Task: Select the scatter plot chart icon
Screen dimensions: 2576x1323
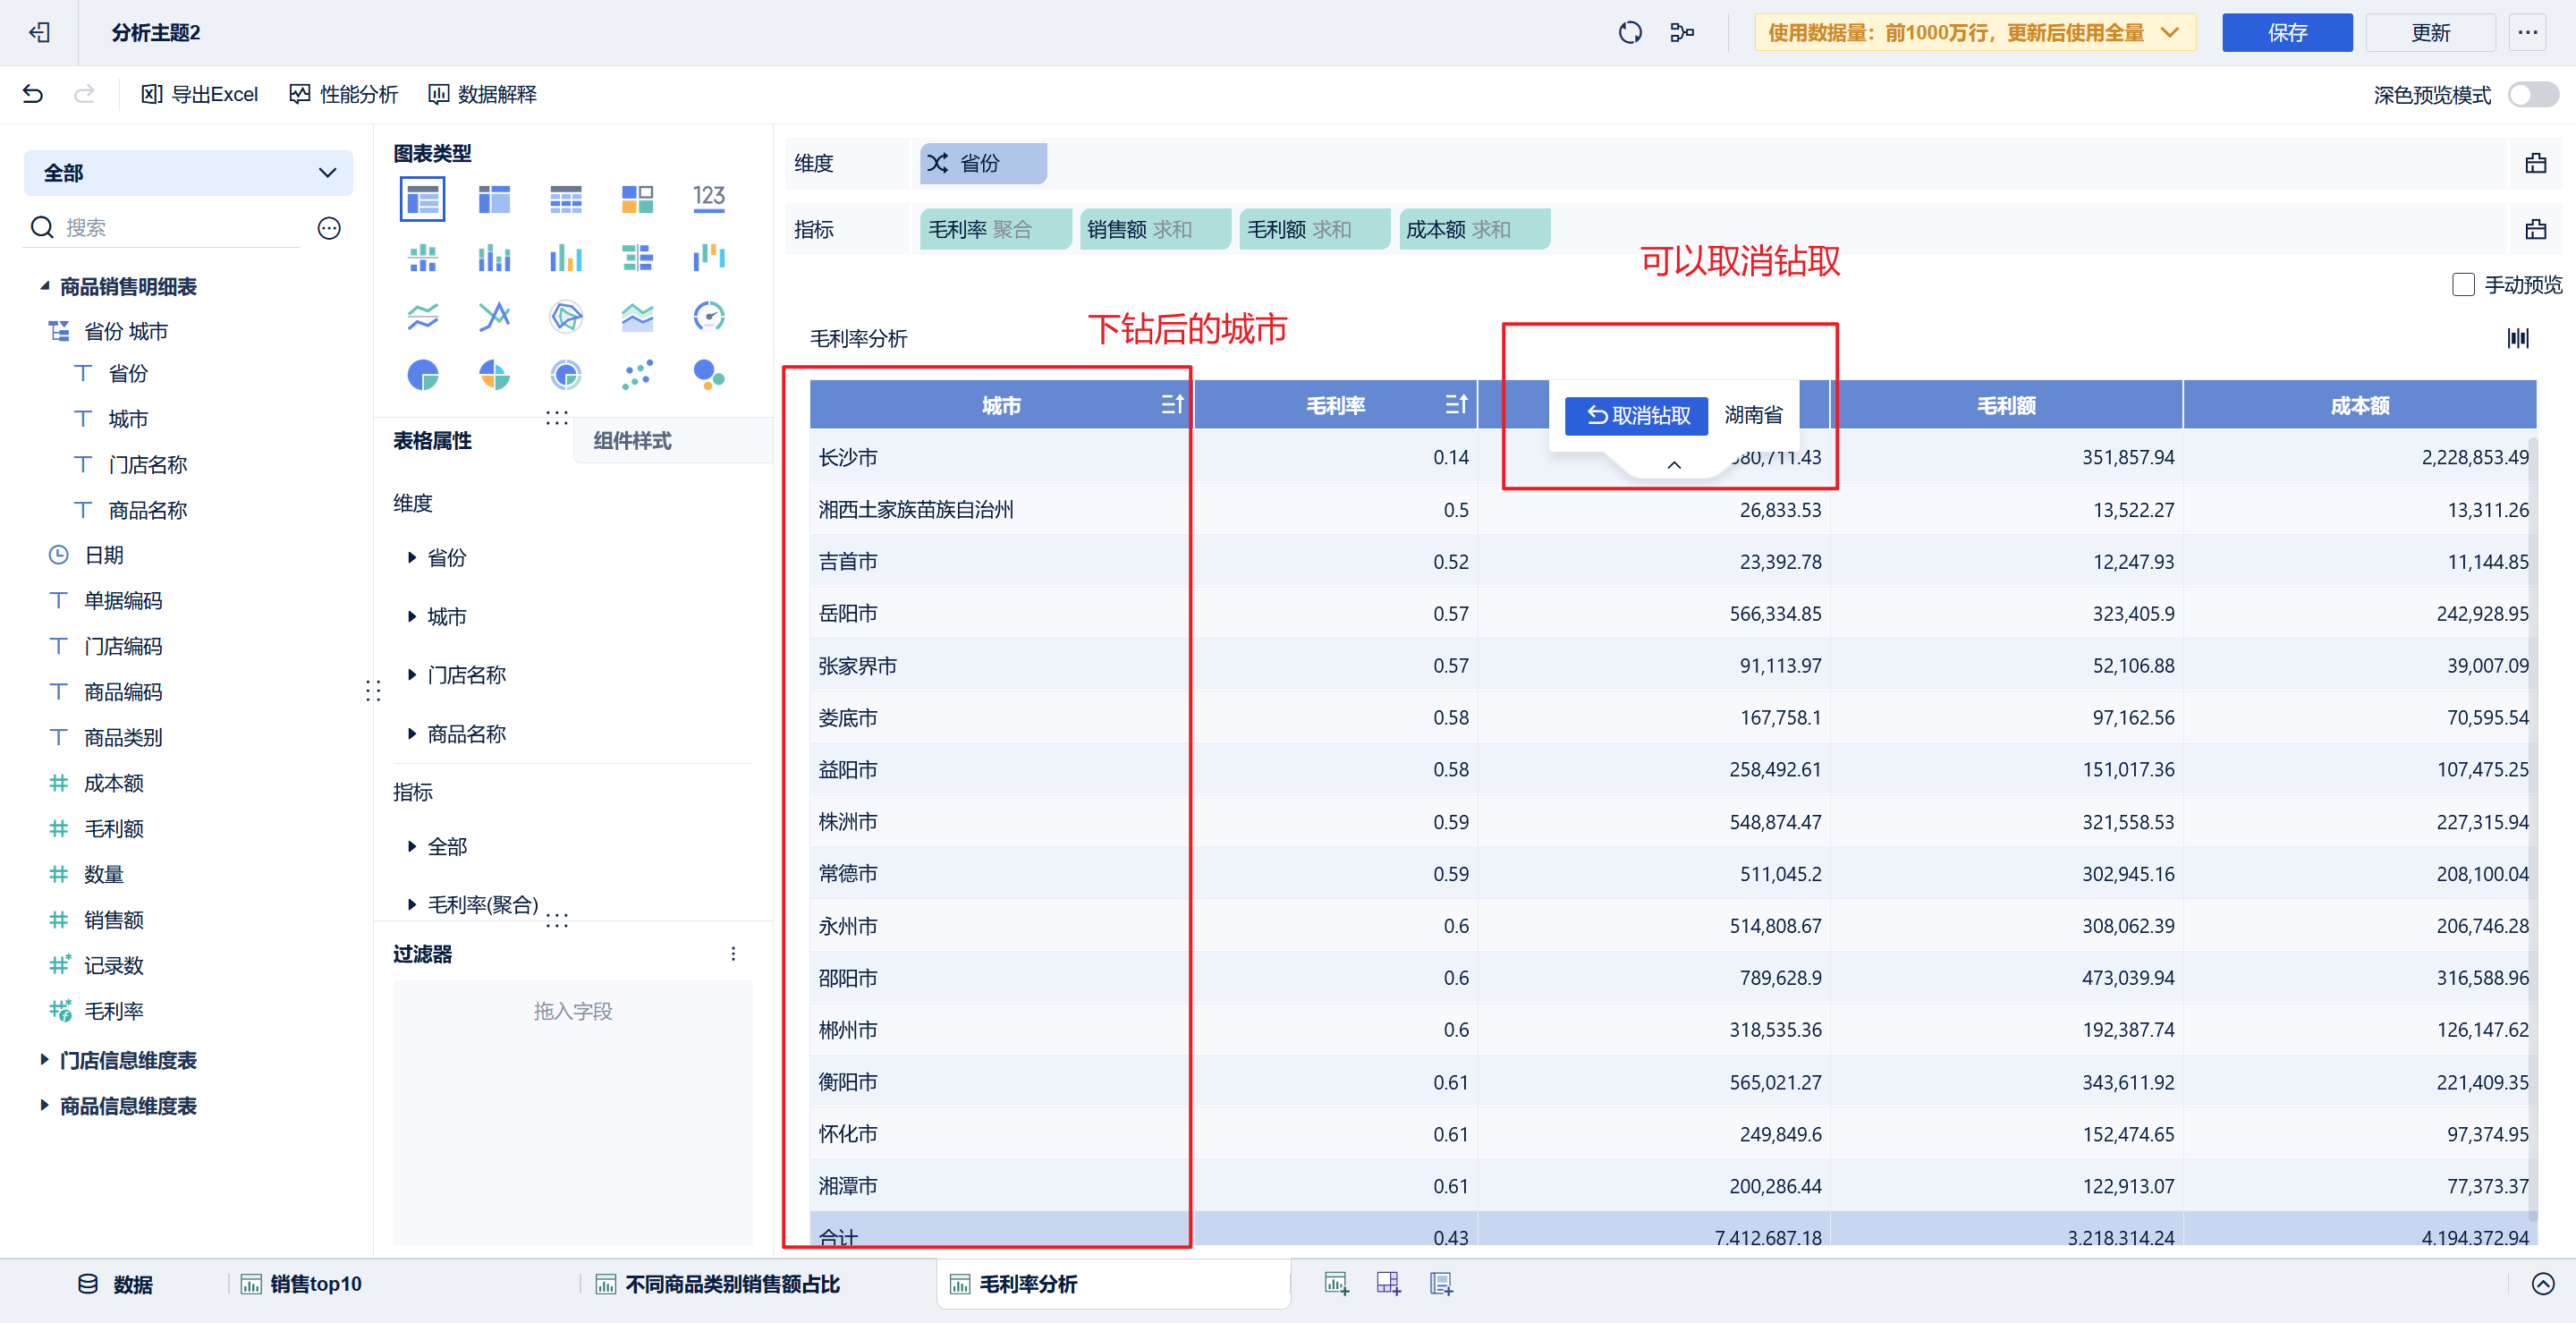Action: point(637,375)
